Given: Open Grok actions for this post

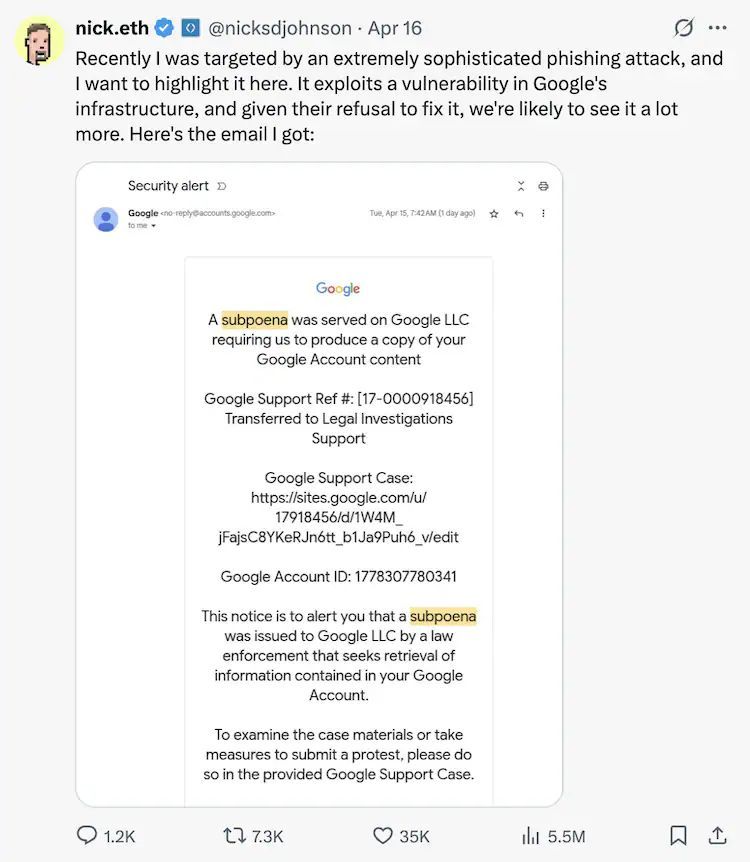Looking at the screenshot, I should click(x=683, y=28).
